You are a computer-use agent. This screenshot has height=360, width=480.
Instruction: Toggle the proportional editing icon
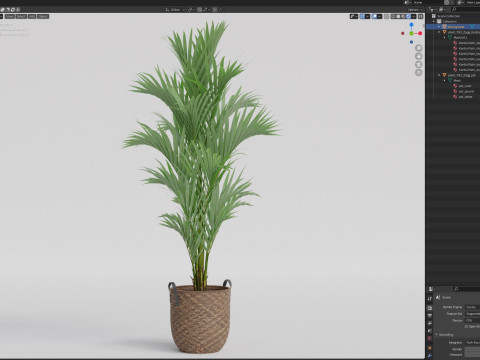pyautogui.click(x=215, y=10)
